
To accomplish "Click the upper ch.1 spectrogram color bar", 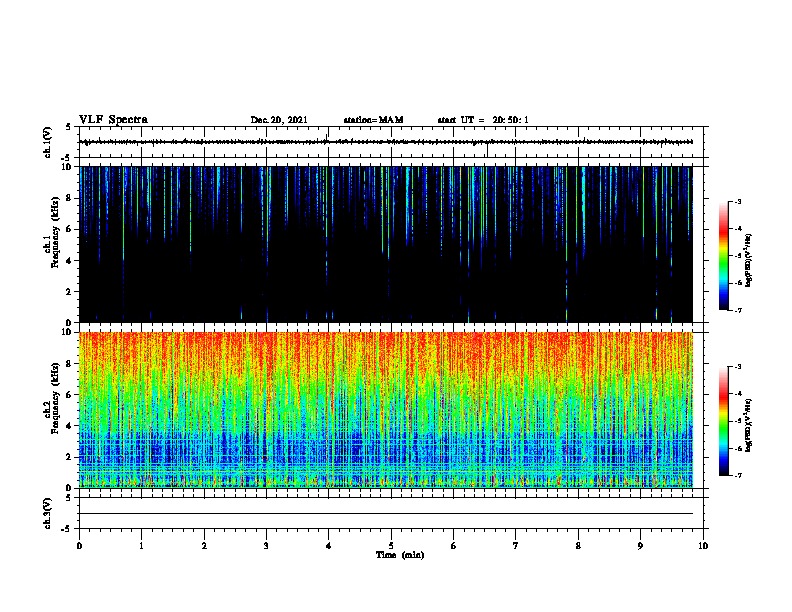I will point(724,256).
